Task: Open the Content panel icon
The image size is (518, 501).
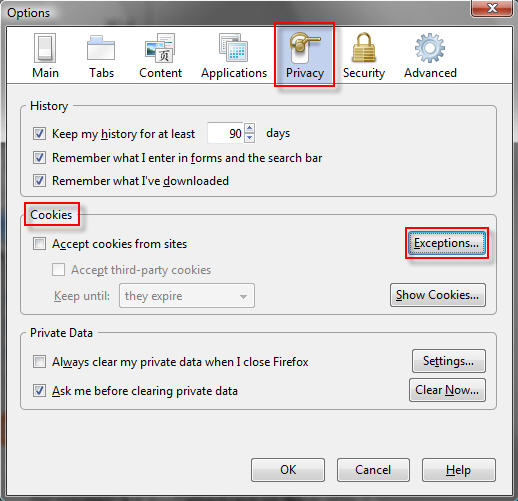Action: pos(160,48)
